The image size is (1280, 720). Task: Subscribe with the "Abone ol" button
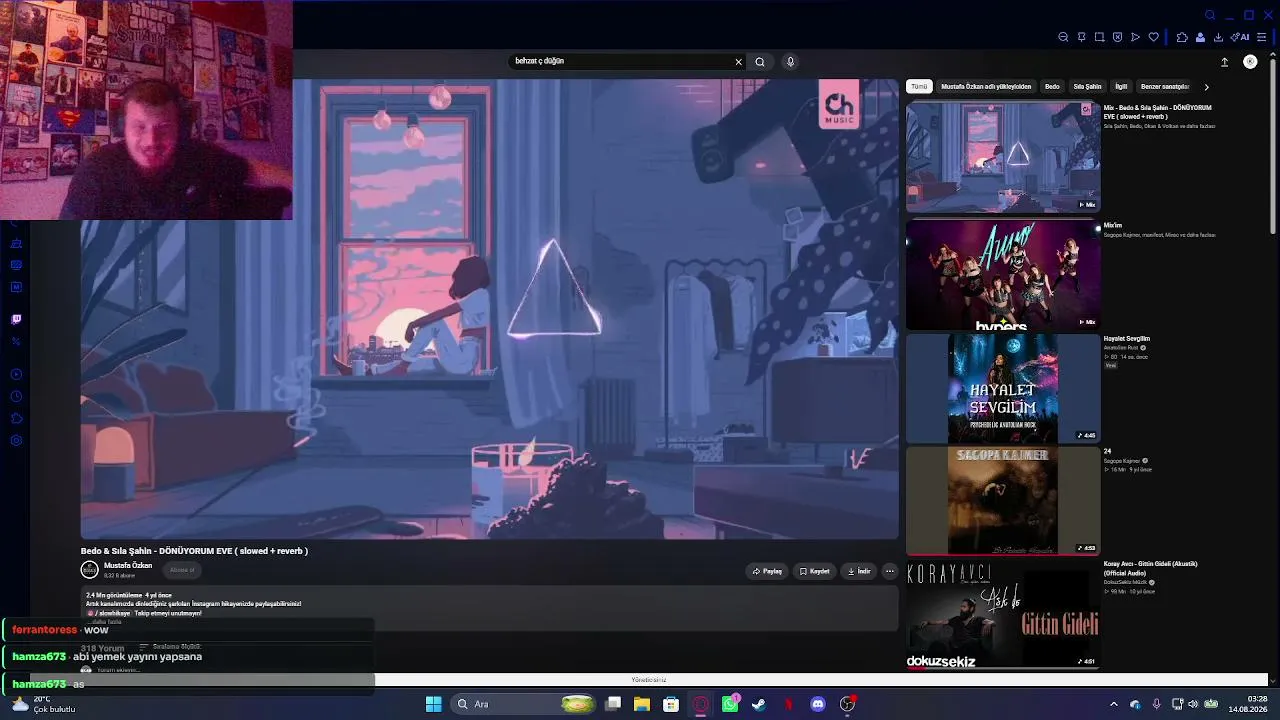point(182,570)
